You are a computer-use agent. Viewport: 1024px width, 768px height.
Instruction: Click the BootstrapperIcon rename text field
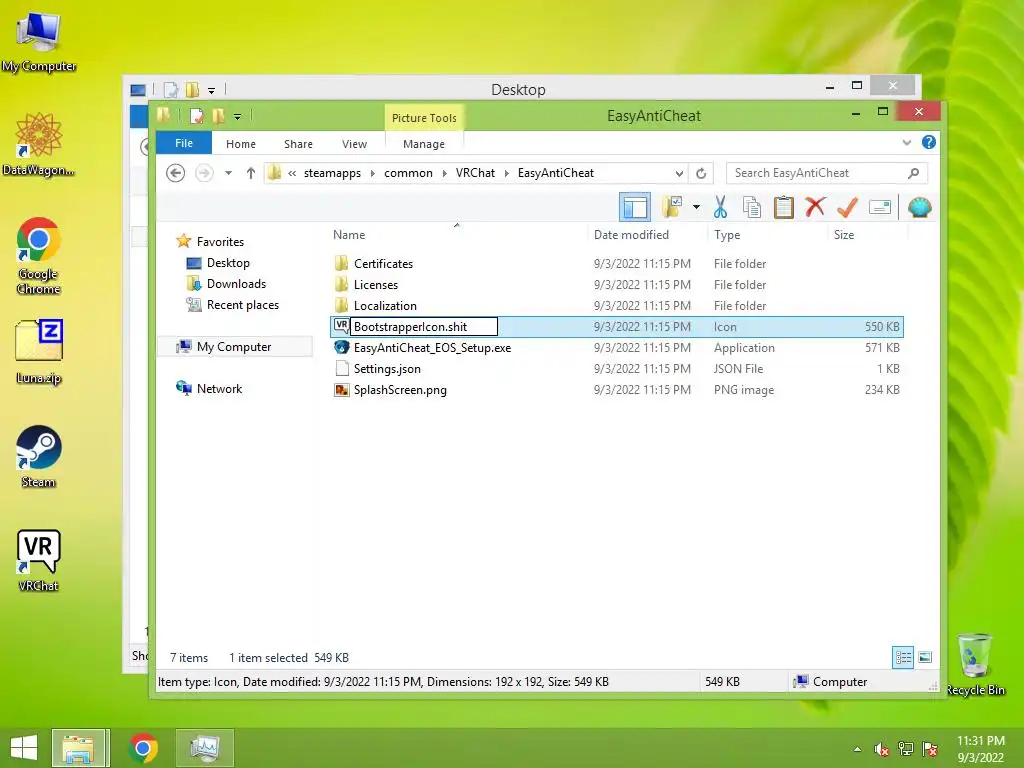pos(424,327)
